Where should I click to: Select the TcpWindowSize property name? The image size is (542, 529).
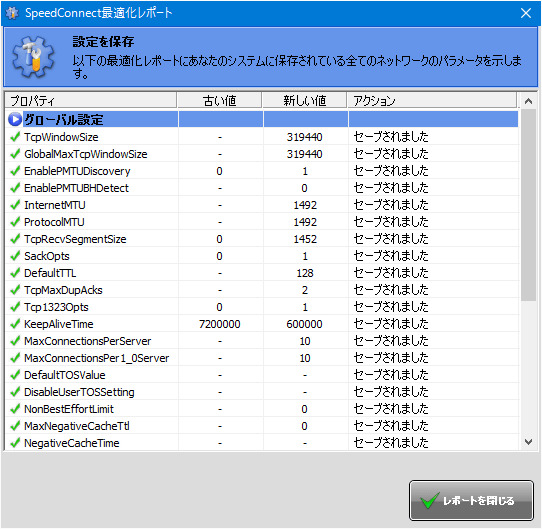pyautogui.click(x=61, y=137)
